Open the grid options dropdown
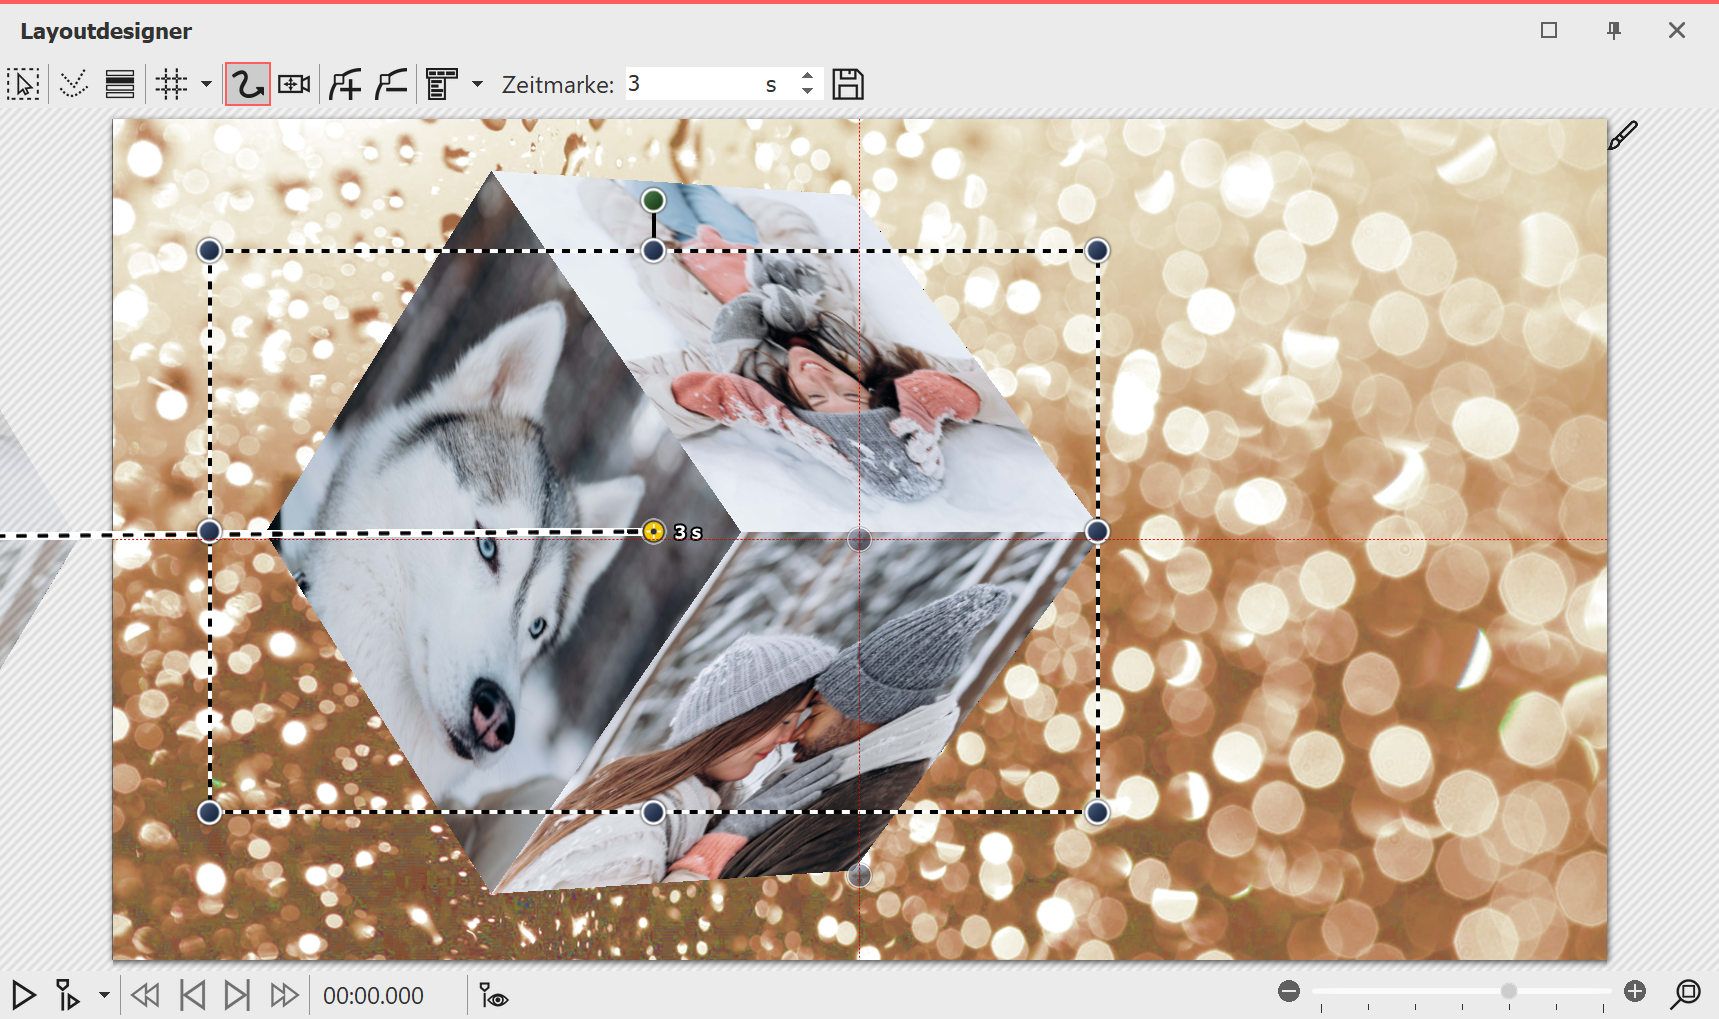The height and width of the screenshot is (1019, 1719). (x=206, y=84)
